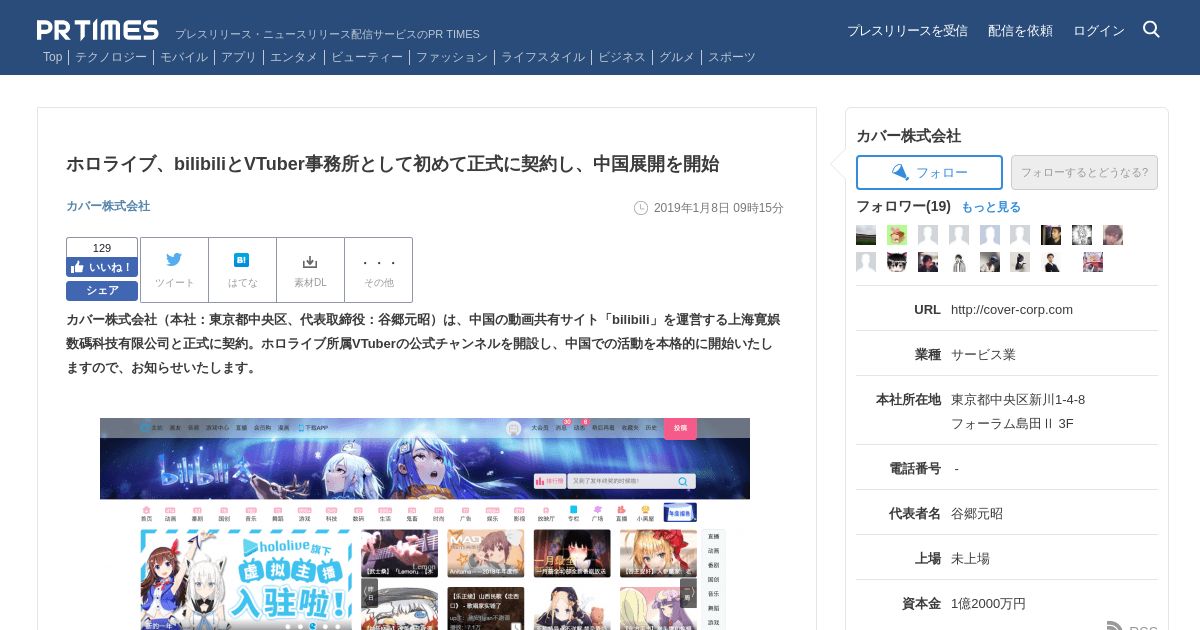
Task: Open the bilibili screenshot image
Action: [425, 524]
